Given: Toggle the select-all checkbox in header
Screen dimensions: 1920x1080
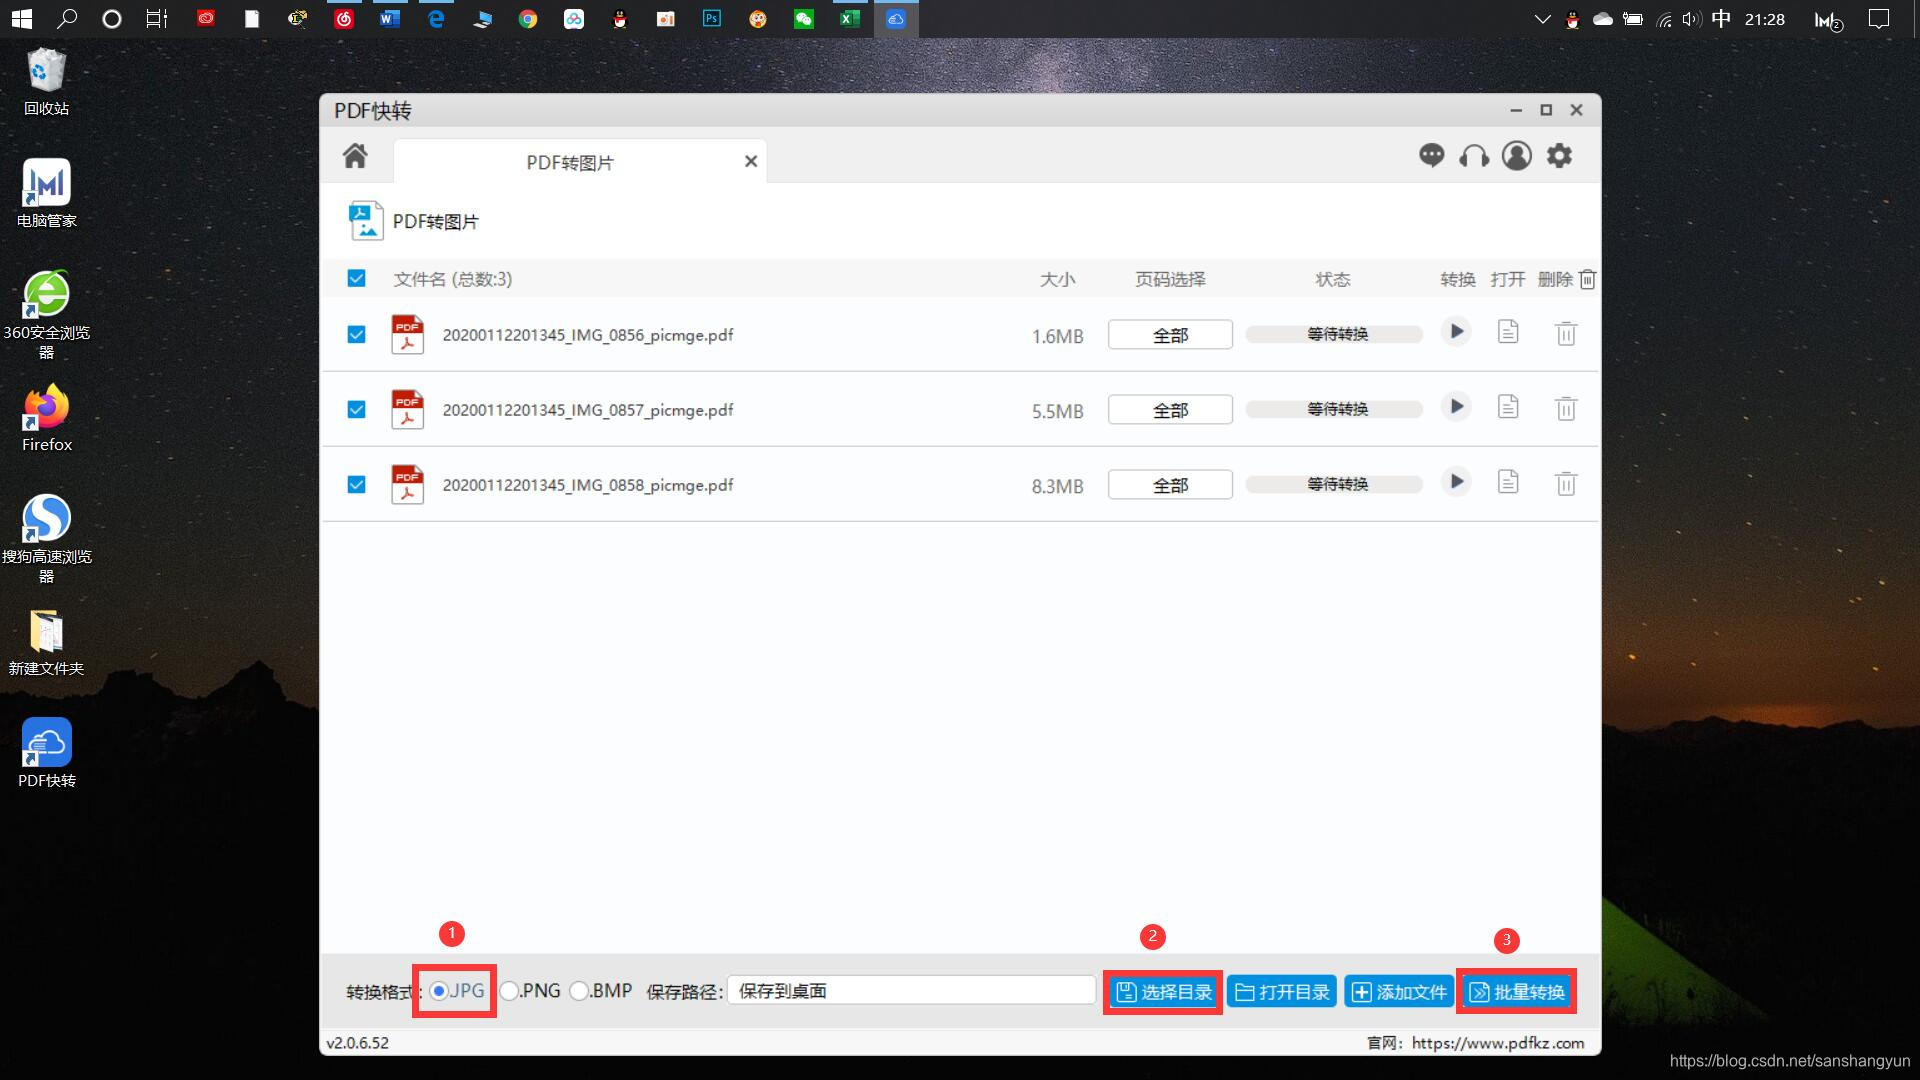Looking at the screenshot, I should (356, 279).
